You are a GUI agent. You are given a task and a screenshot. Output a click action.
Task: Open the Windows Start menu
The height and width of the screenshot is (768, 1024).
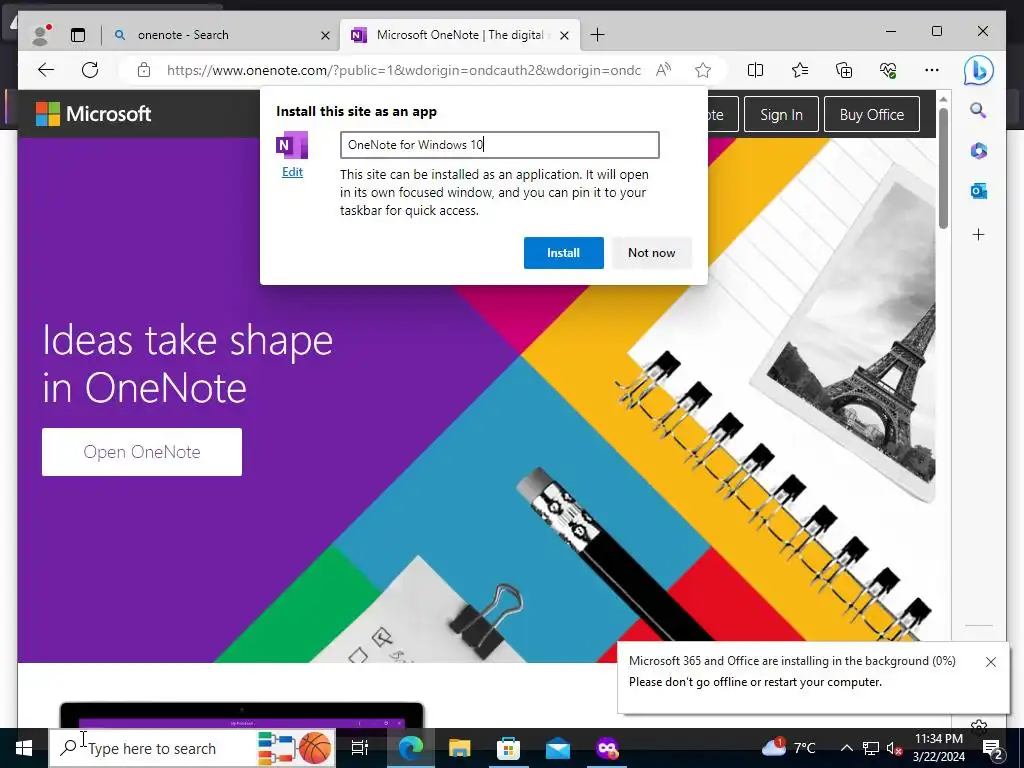[24, 748]
